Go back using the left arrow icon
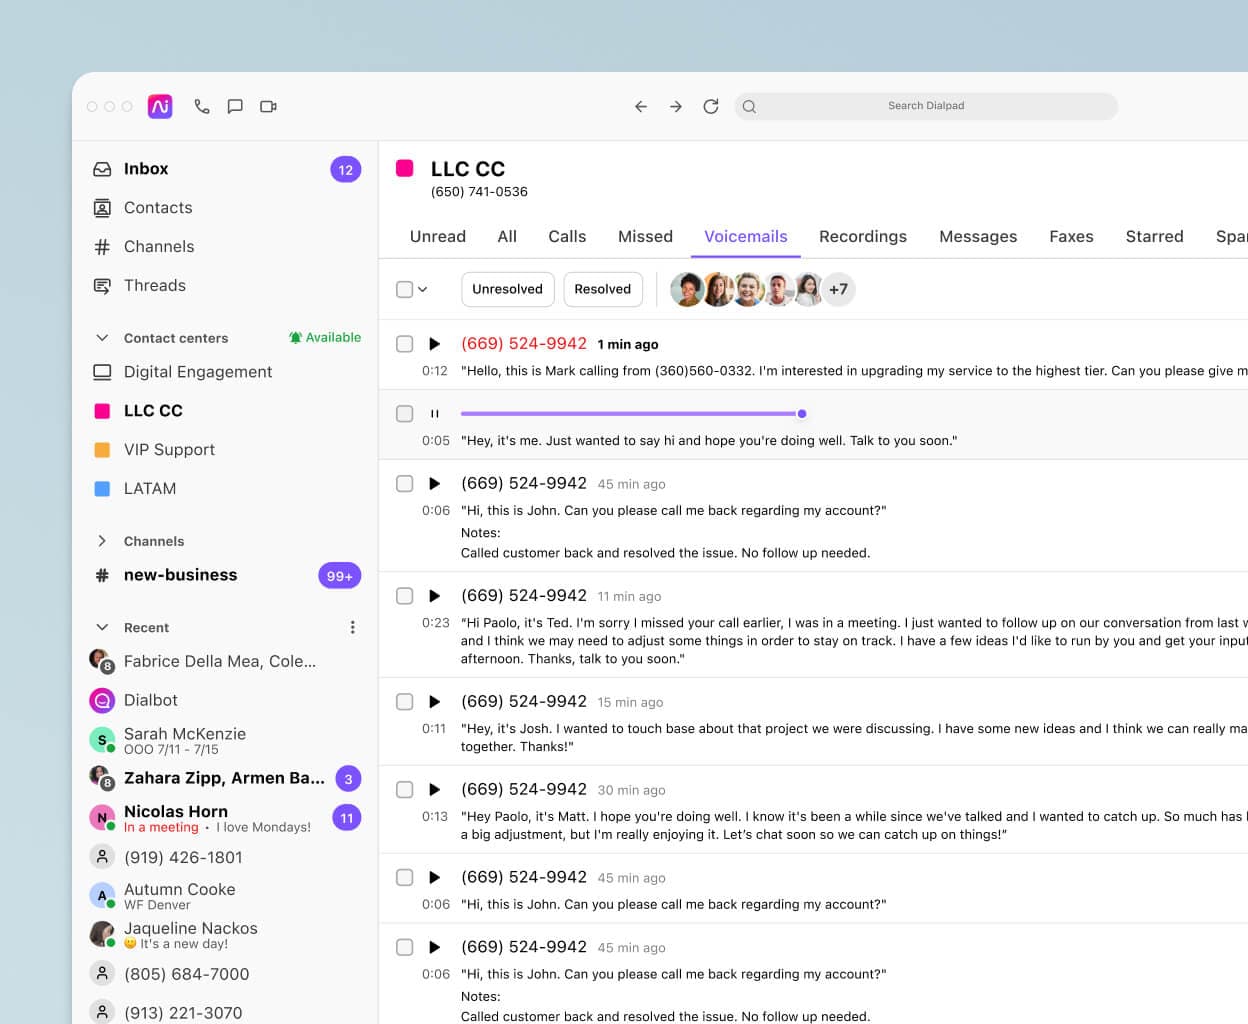This screenshot has height=1024, width=1248. pyautogui.click(x=641, y=106)
